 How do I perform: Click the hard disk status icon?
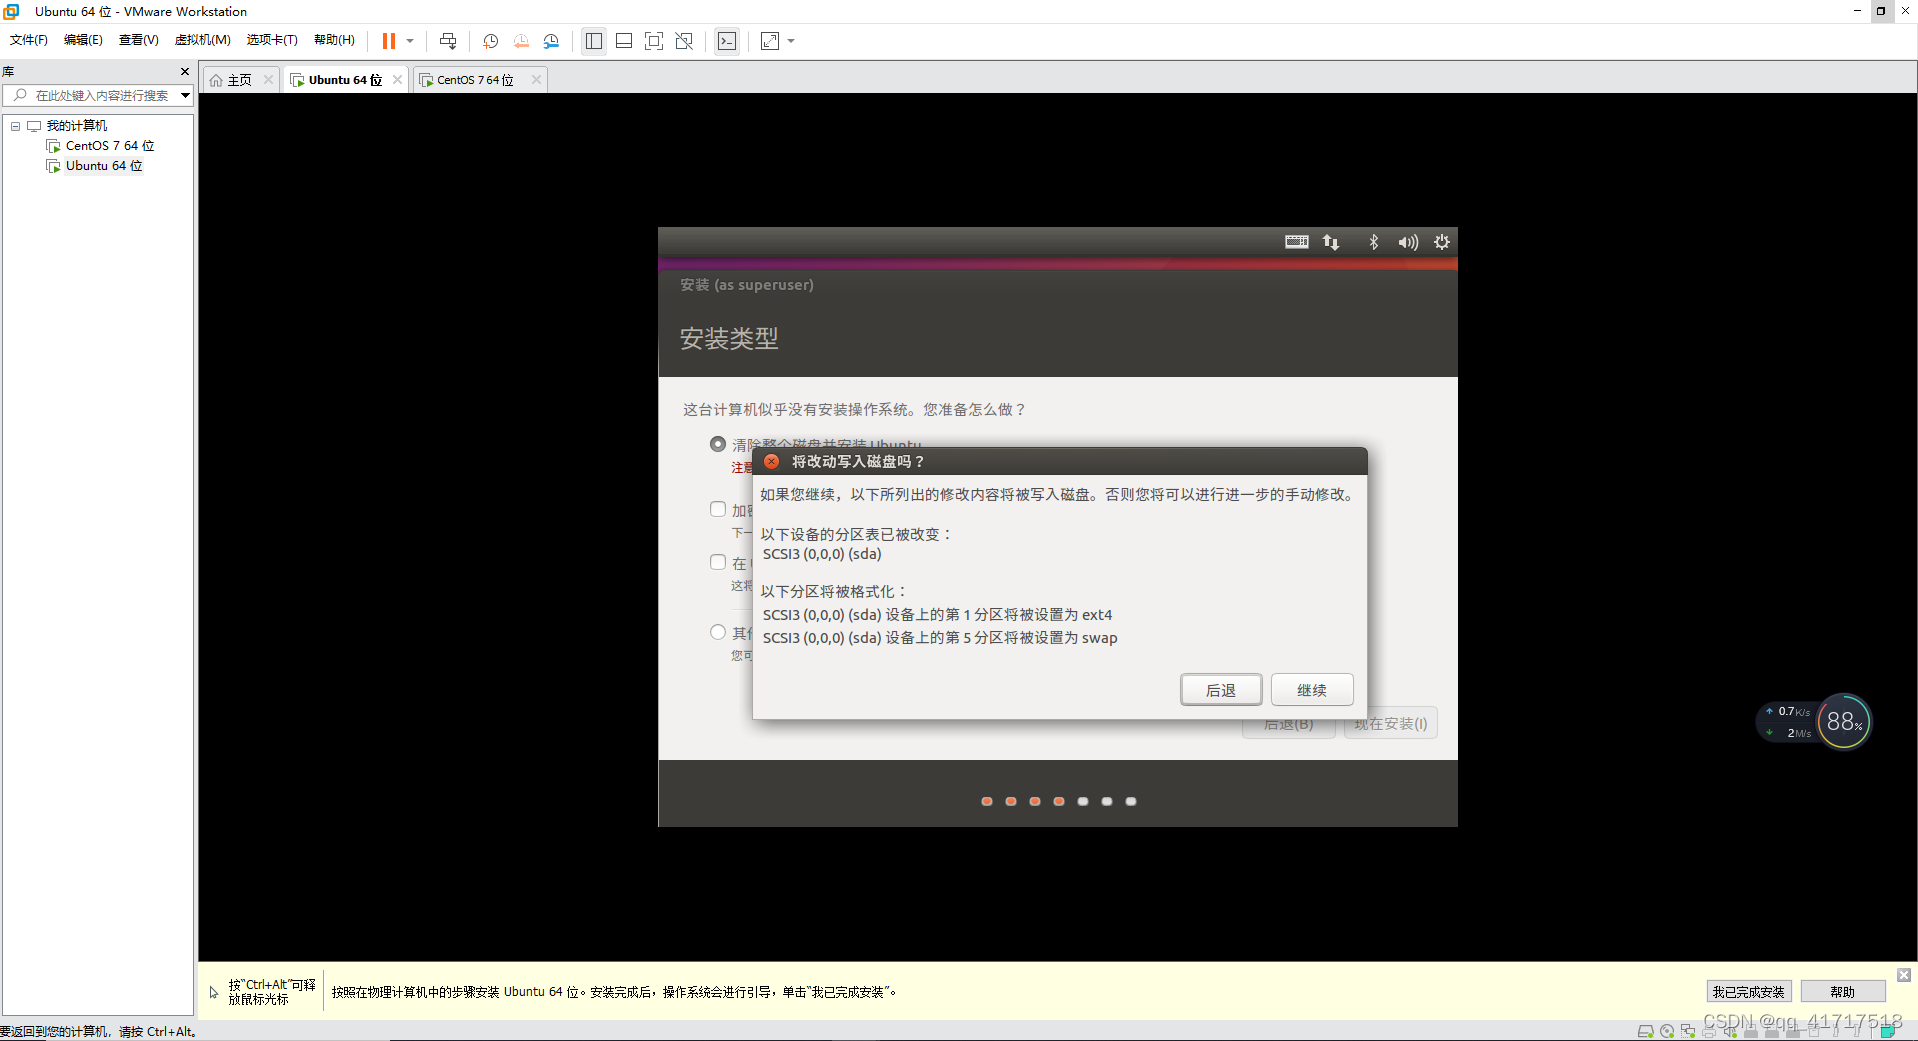(1645, 1031)
